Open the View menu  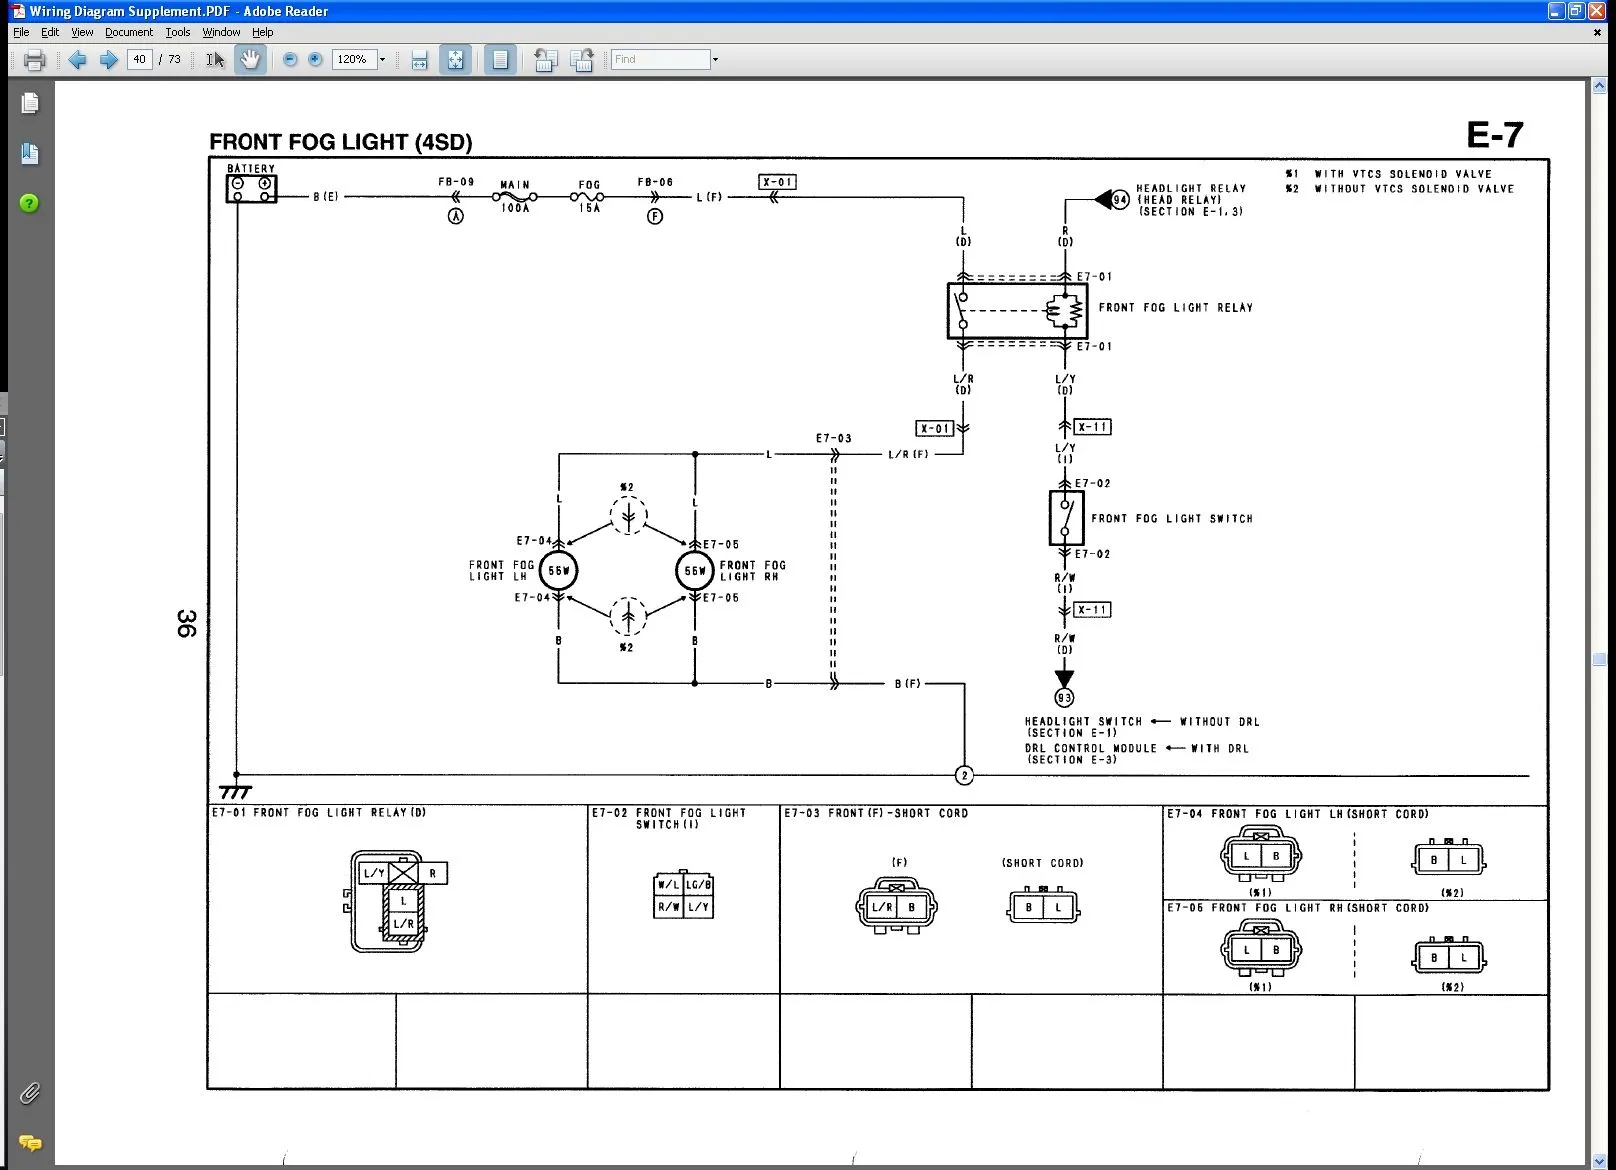(x=82, y=32)
